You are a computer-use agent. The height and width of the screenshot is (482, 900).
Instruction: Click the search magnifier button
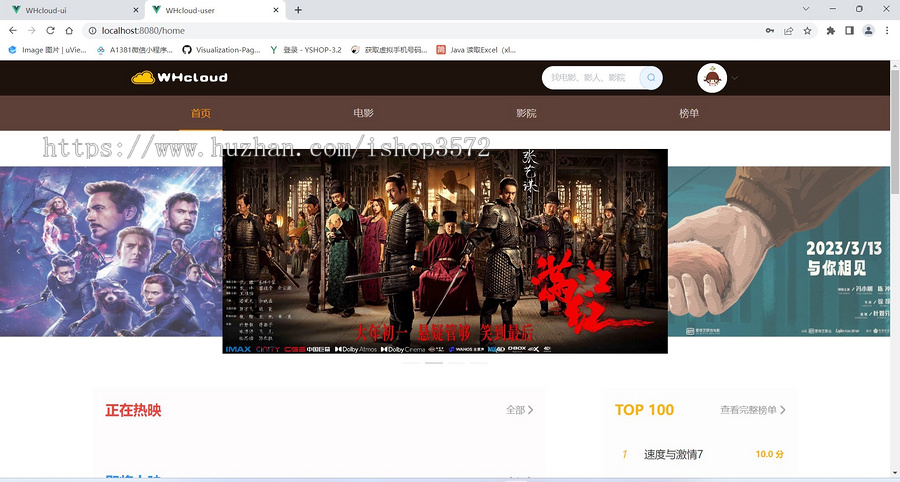(651, 77)
